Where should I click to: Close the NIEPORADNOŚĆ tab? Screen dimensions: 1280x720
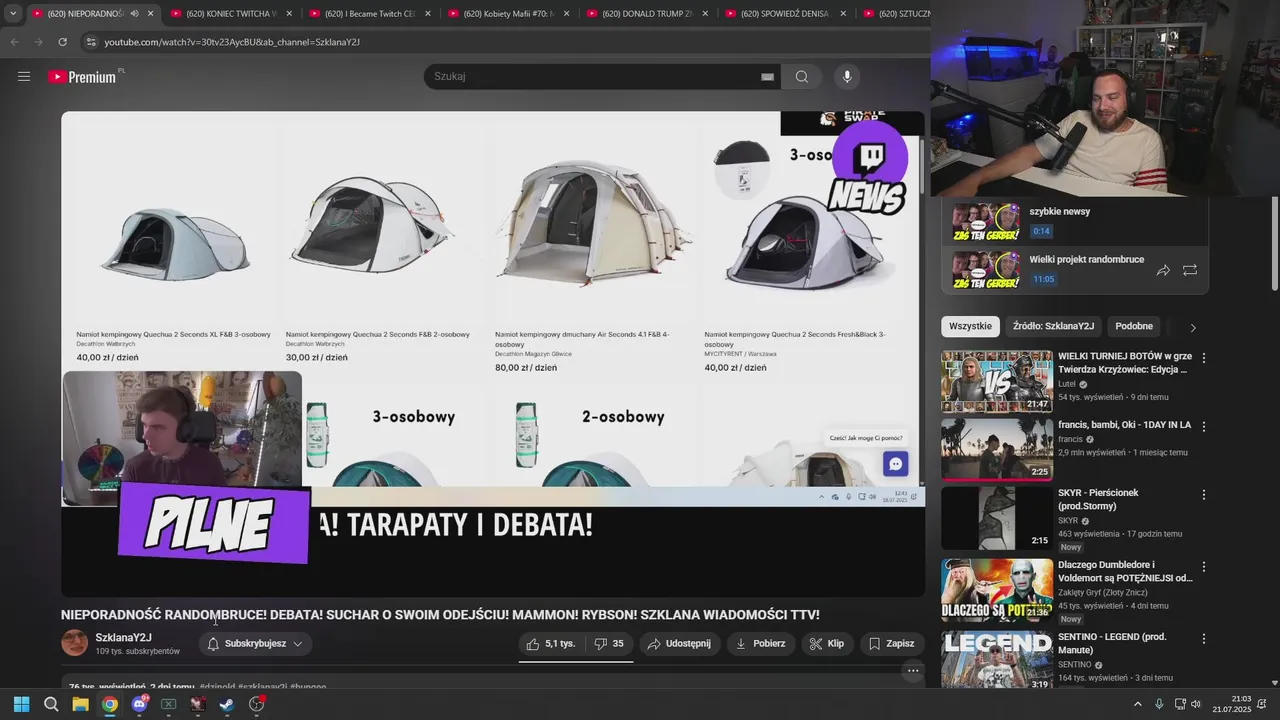151,14
